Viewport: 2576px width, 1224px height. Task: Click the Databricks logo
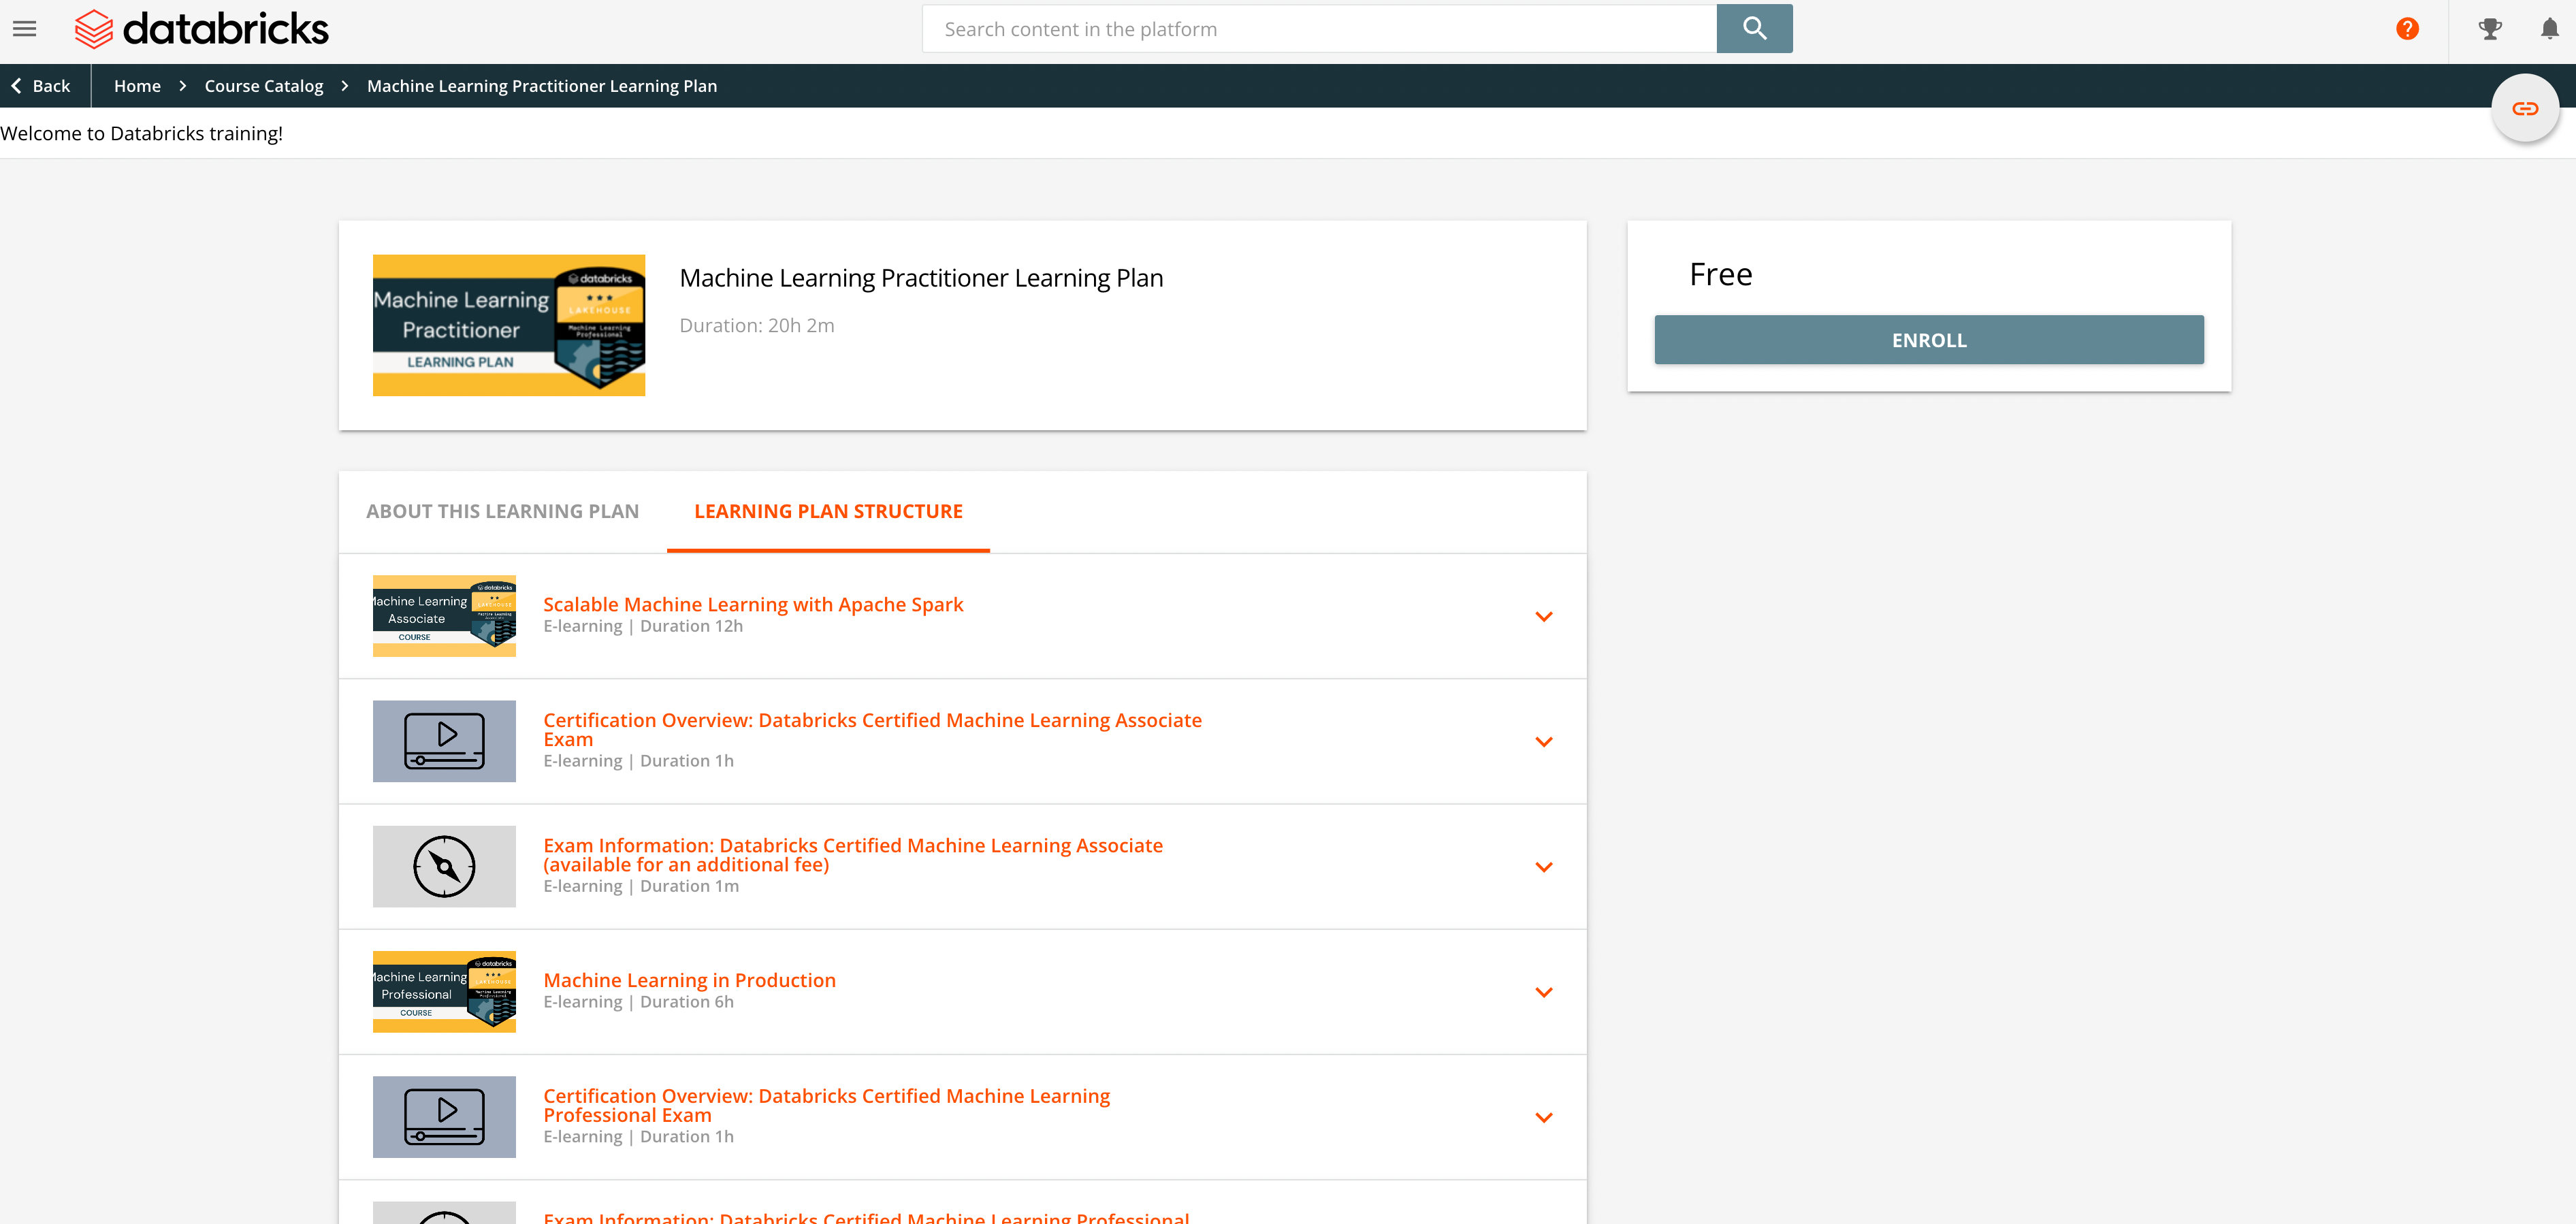pos(201,28)
